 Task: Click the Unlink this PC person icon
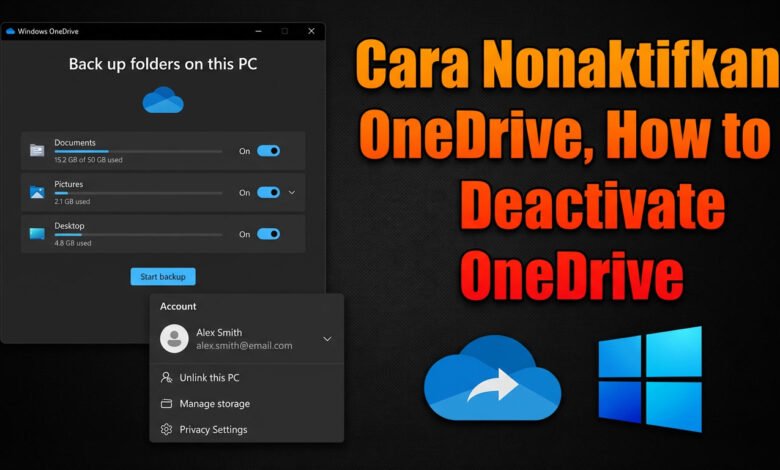166,377
